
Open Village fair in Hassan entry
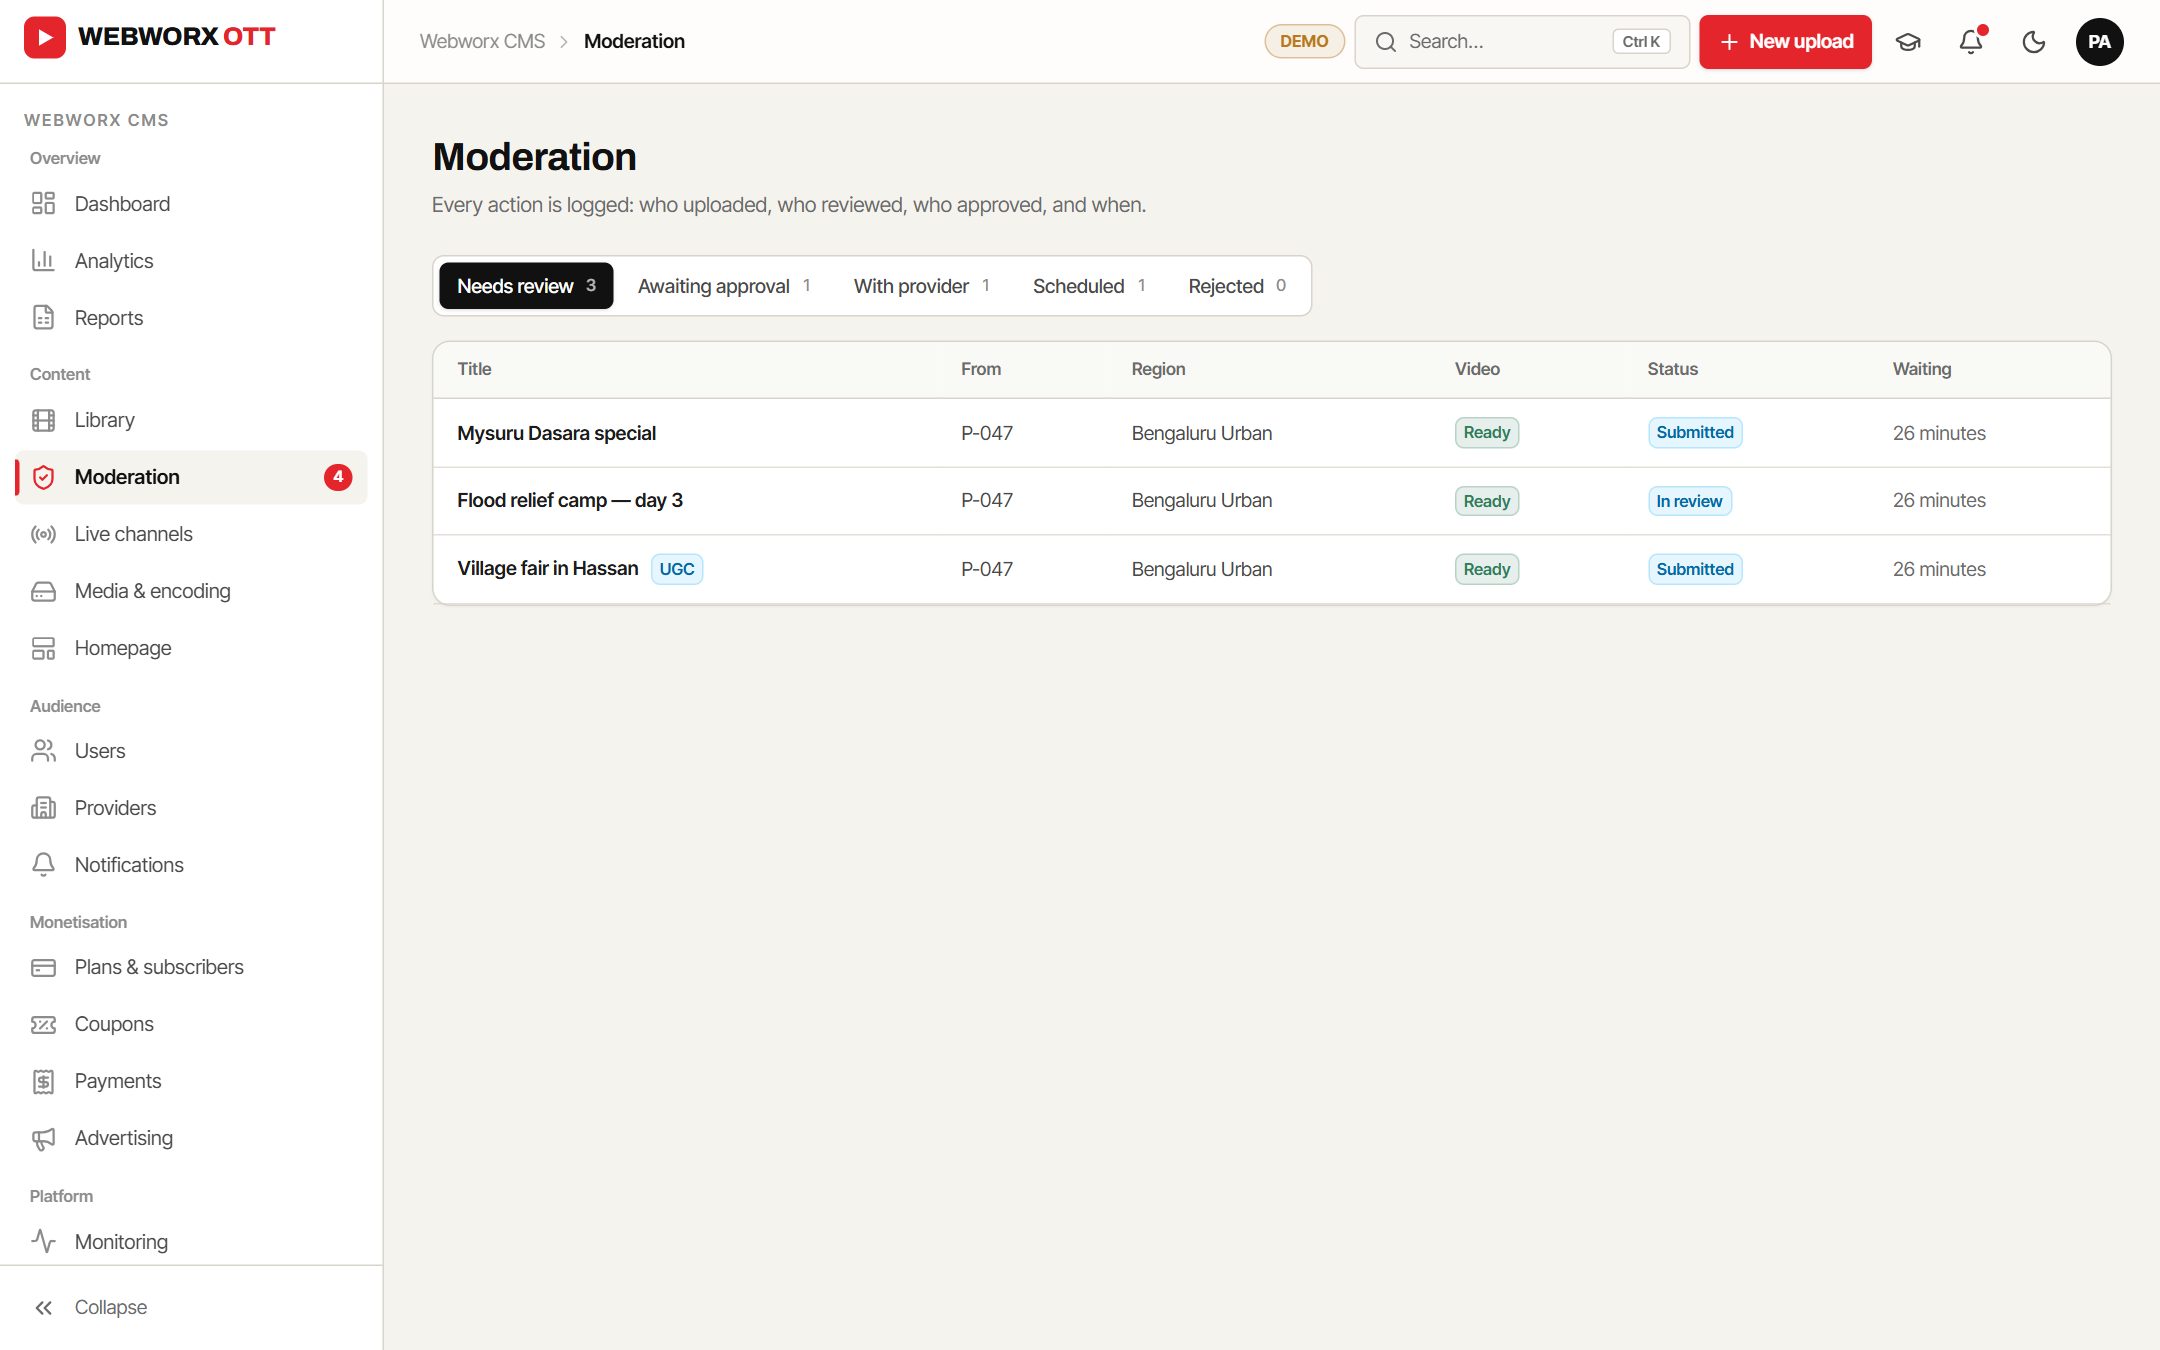coord(1271,569)
